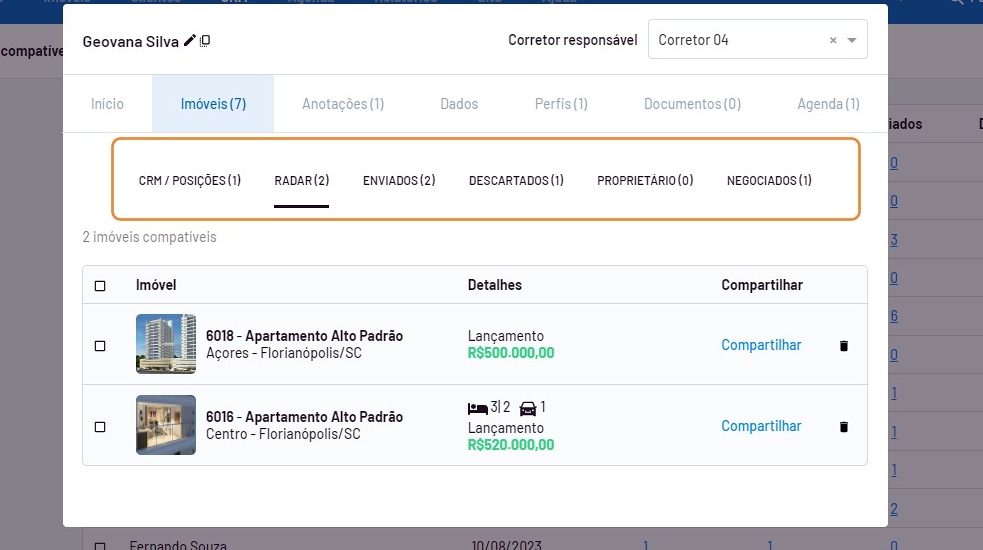Image resolution: width=983 pixels, height=550 pixels.
Task: Tick the select-all checkbox in the table header
Action: pos(100,286)
